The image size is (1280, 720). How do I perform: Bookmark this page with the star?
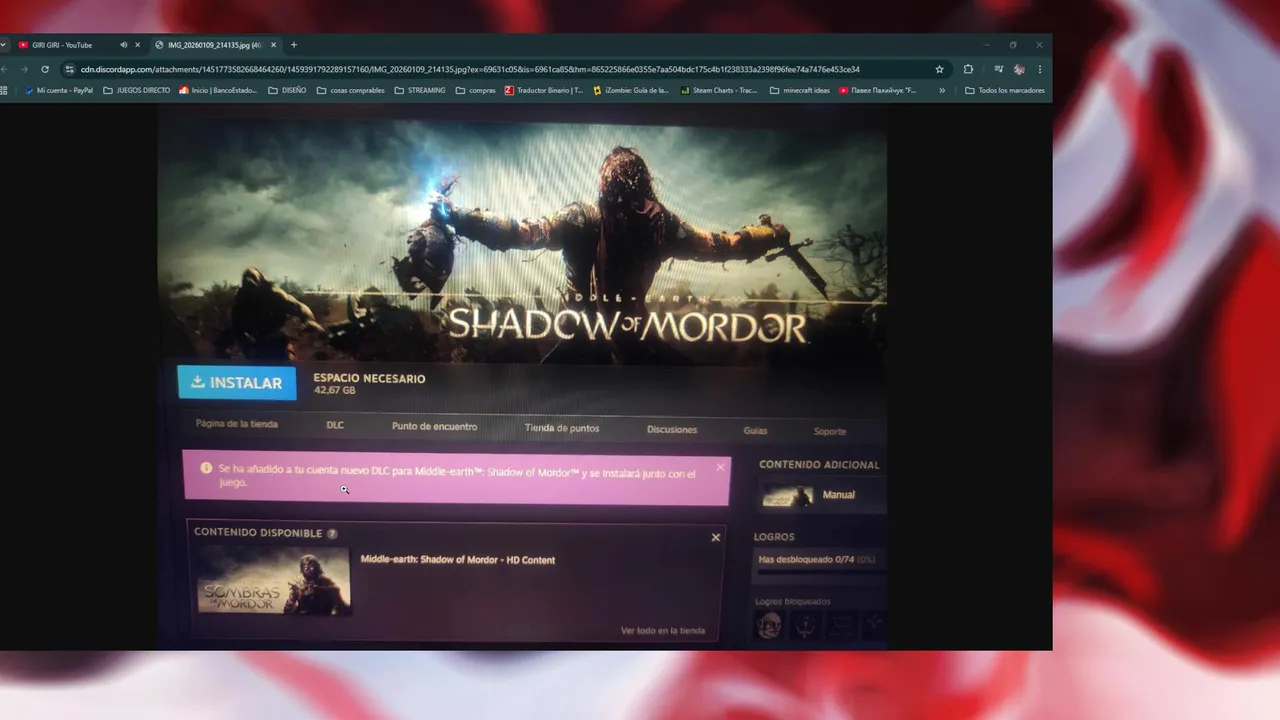[939, 69]
